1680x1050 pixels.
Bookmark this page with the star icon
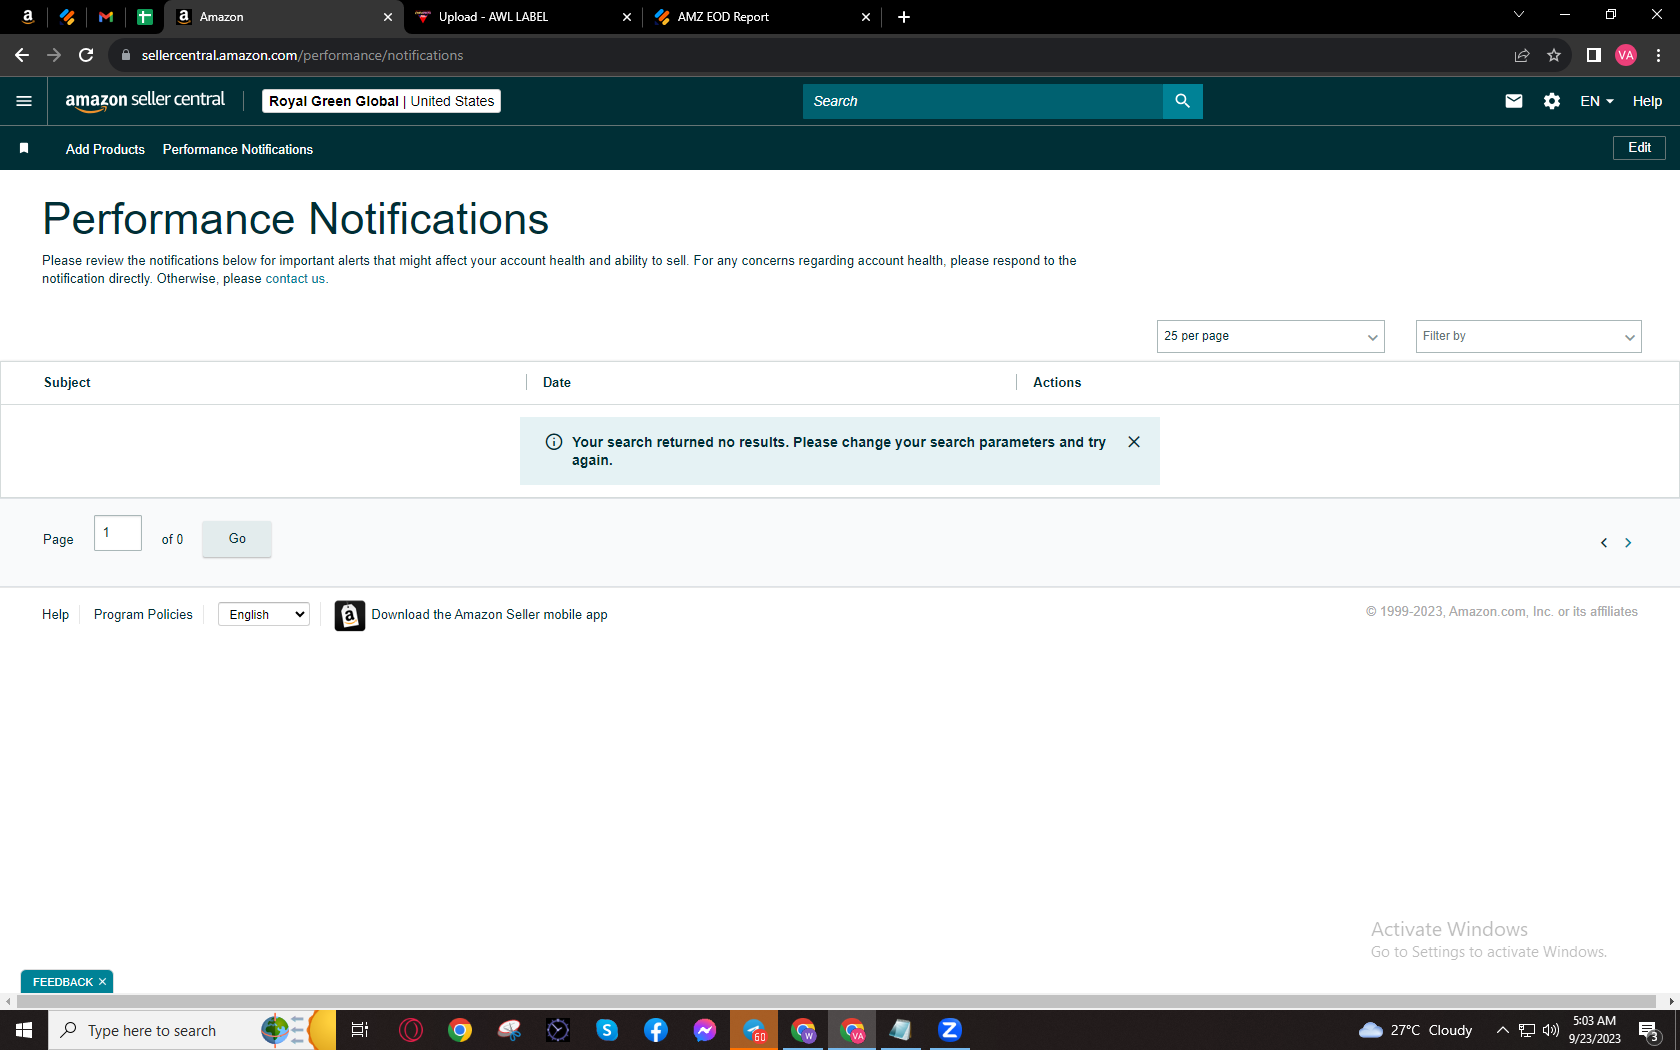pyautogui.click(x=1554, y=55)
